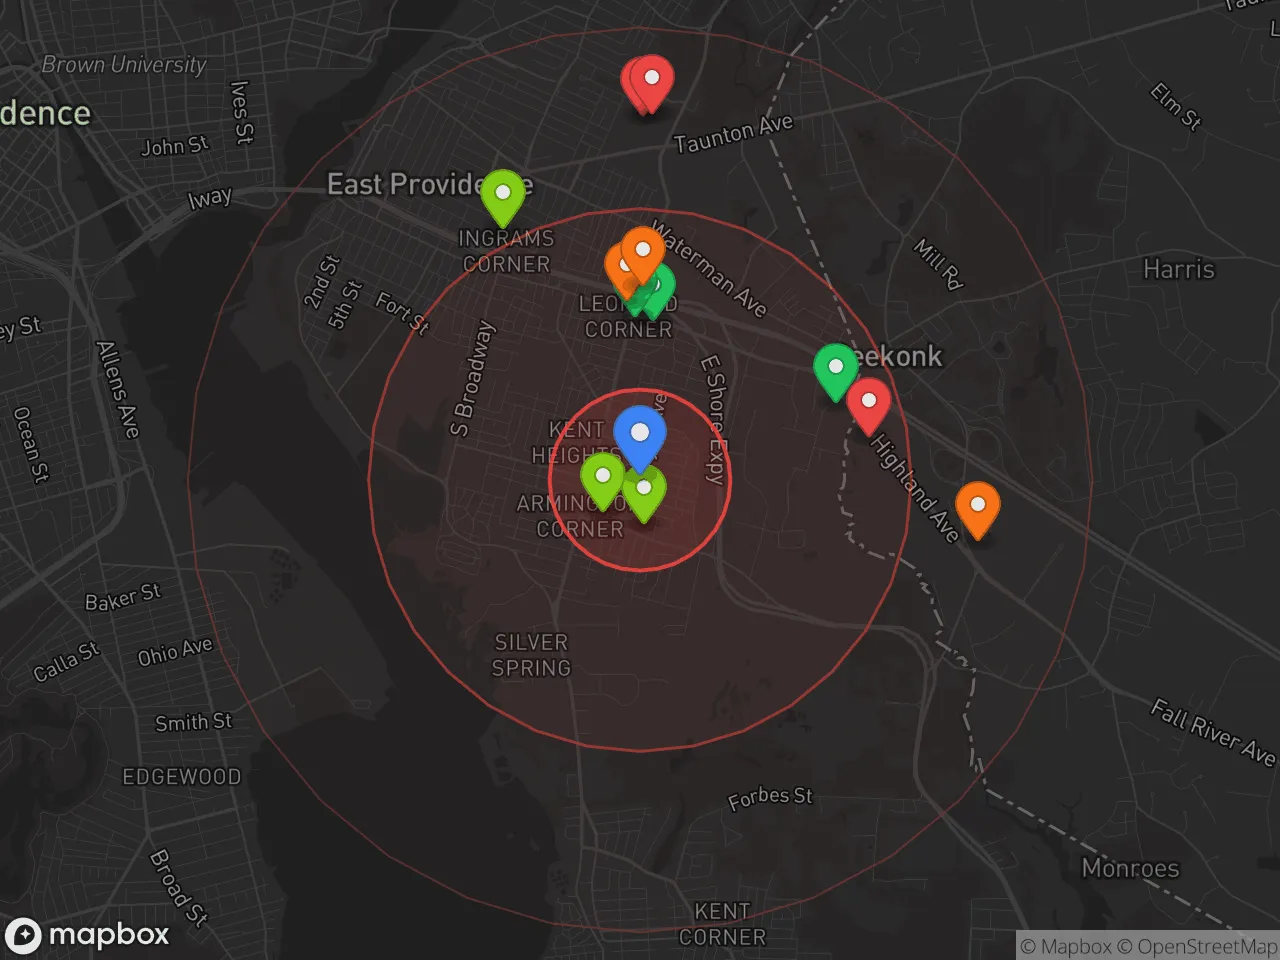
Task: Click the Forbes St street label
Action: (770, 798)
